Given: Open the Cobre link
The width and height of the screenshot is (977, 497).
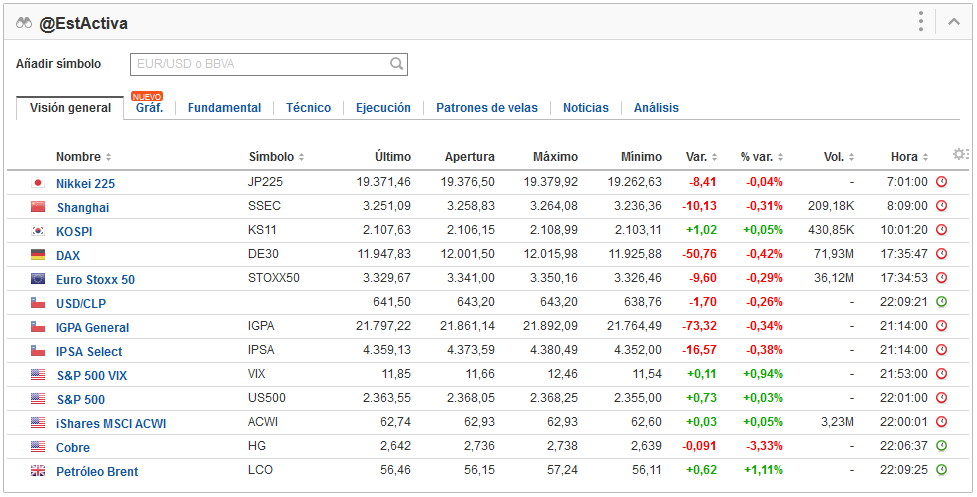Looking at the screenshot, I should pos(73,448).
